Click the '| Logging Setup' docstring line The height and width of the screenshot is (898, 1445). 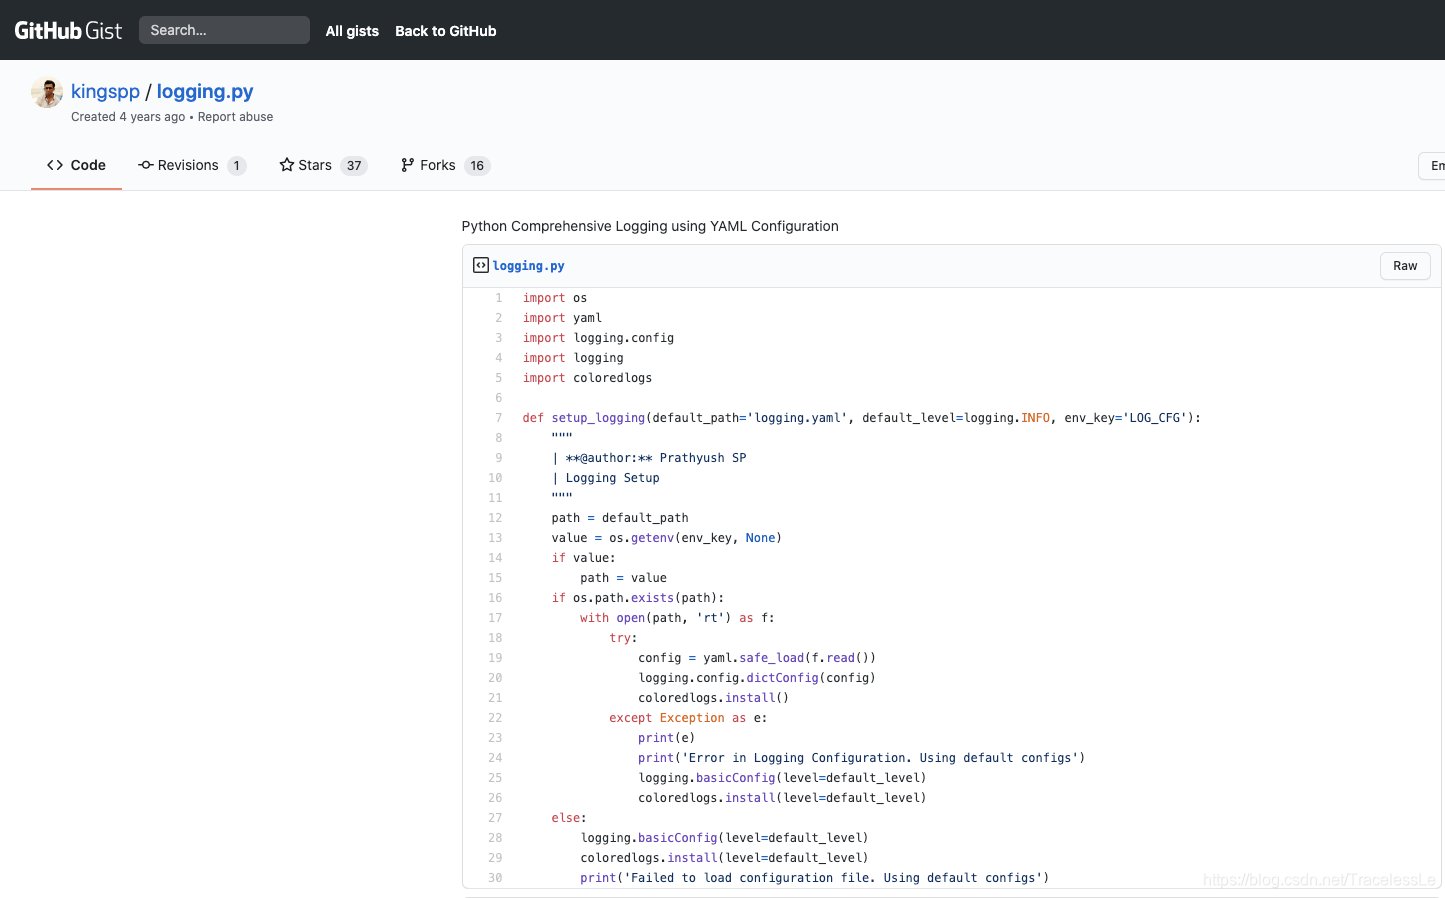606,478
